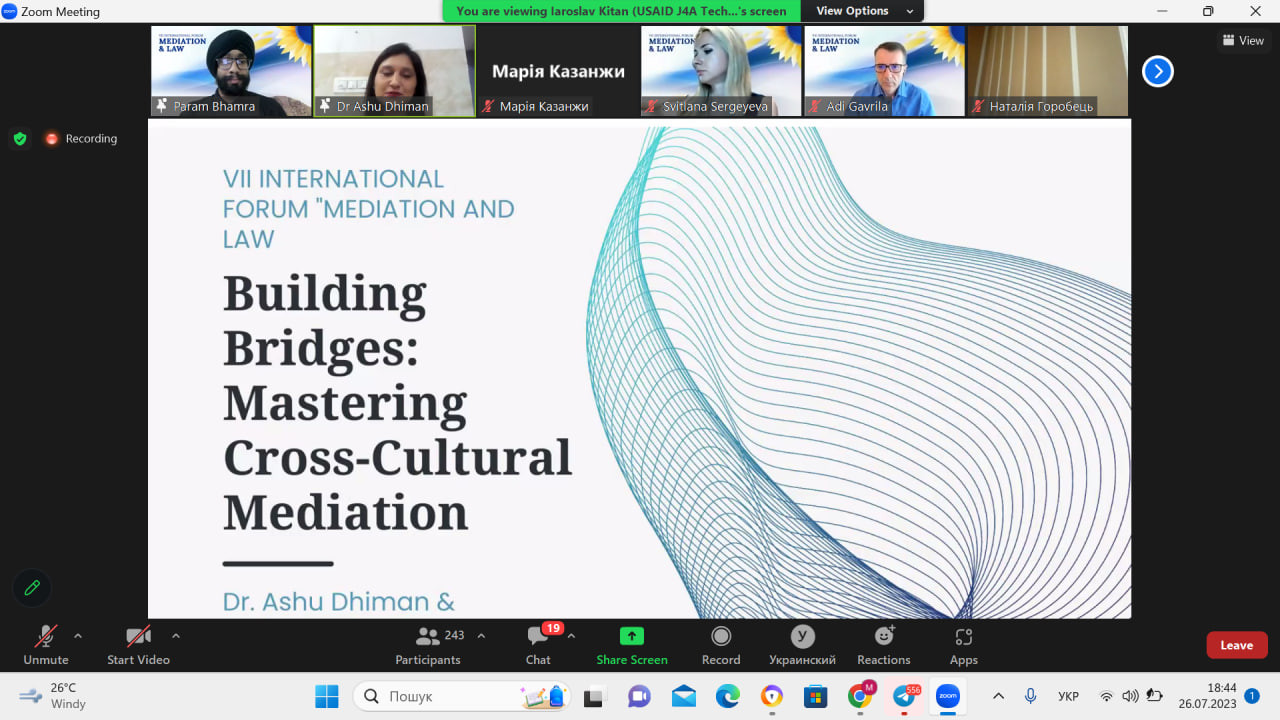The image size is (1280, 720).
Task: Expand audio options arrow beside Unmute
Action: tap(78, 635)
